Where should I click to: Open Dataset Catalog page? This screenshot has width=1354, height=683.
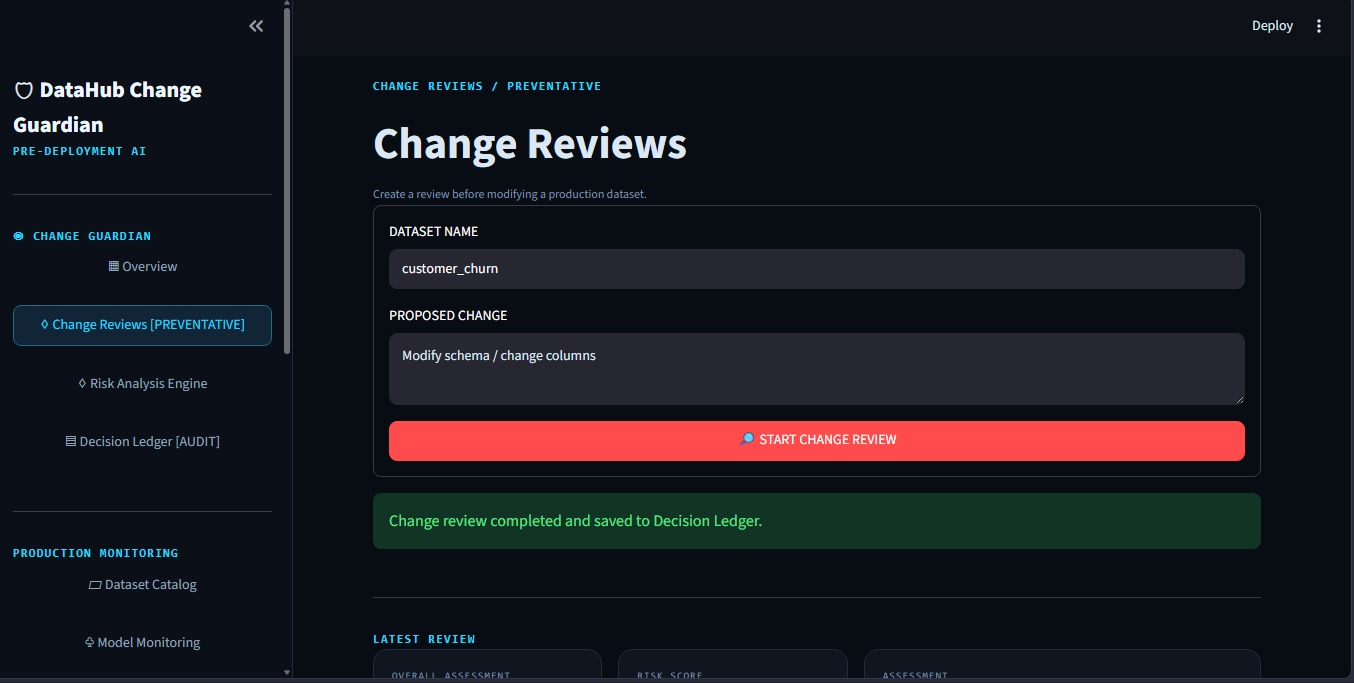(x=142, y=585)
